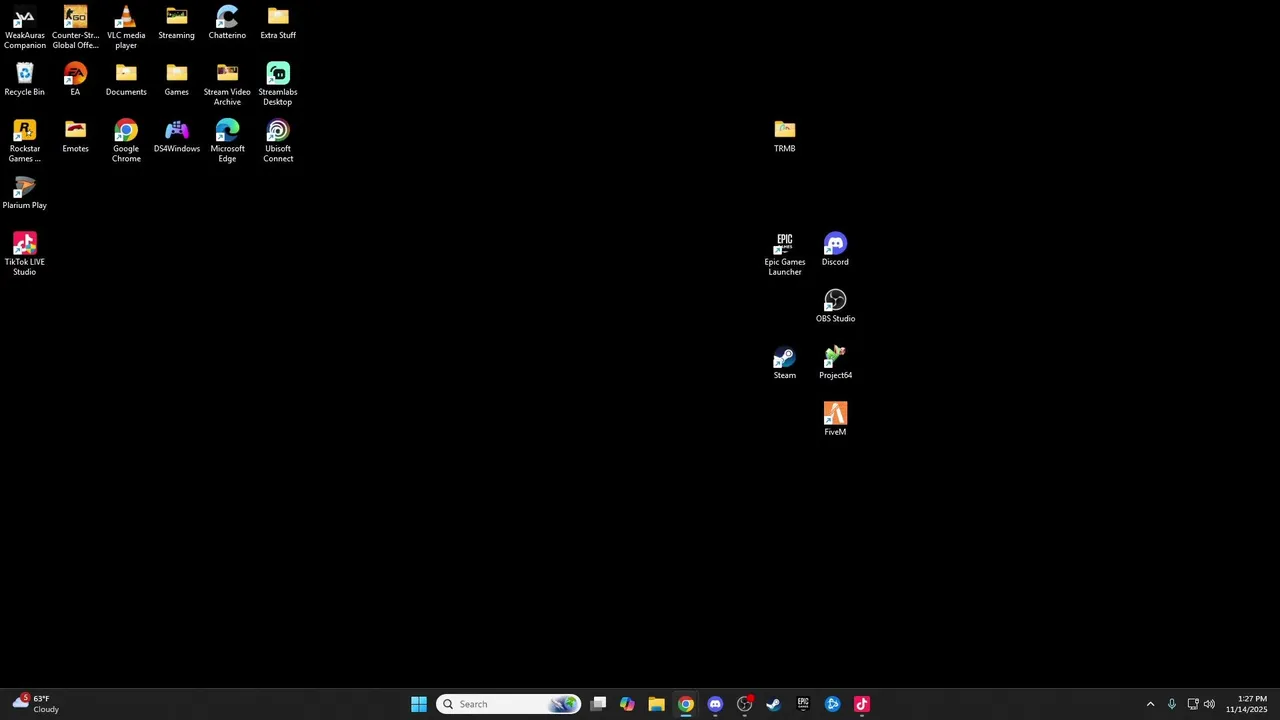Select the EA app desktop icon
The image size is (1280, 720).
coord(75,80)
